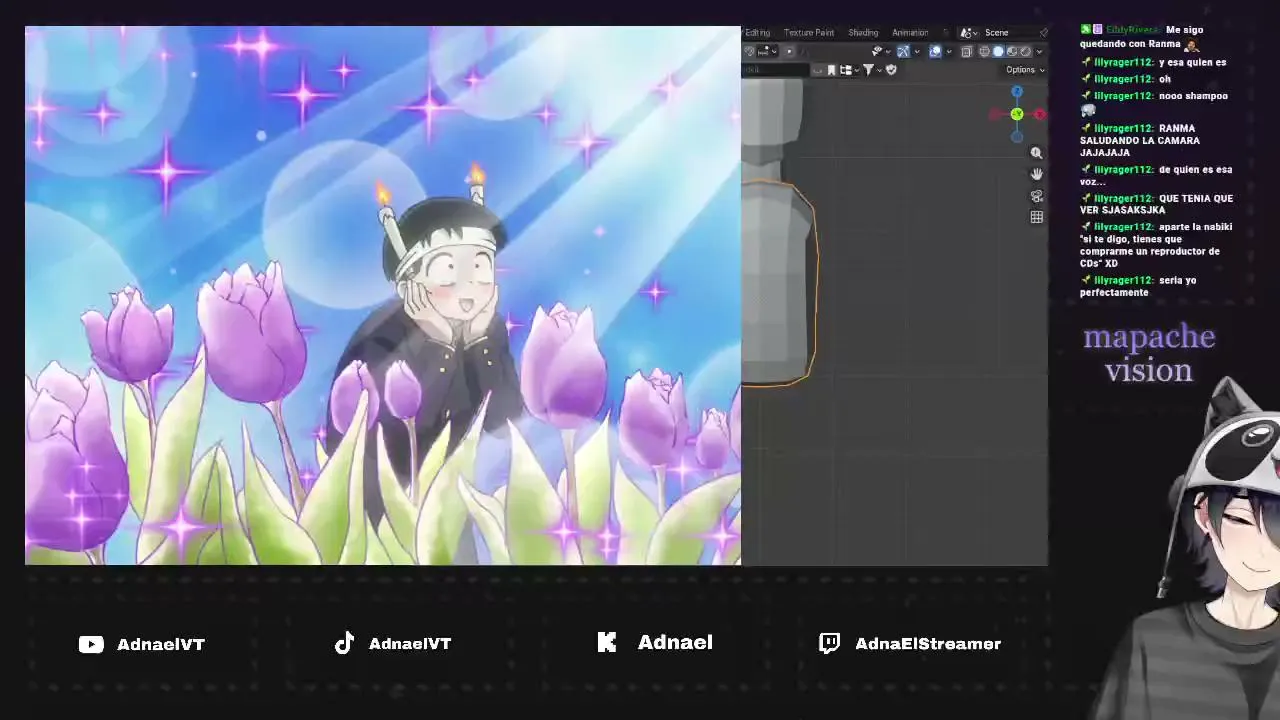The height and width of the screenshot is (720, 1280).
Task: Click the Kick logo next to Adnael
Action: 607,643
